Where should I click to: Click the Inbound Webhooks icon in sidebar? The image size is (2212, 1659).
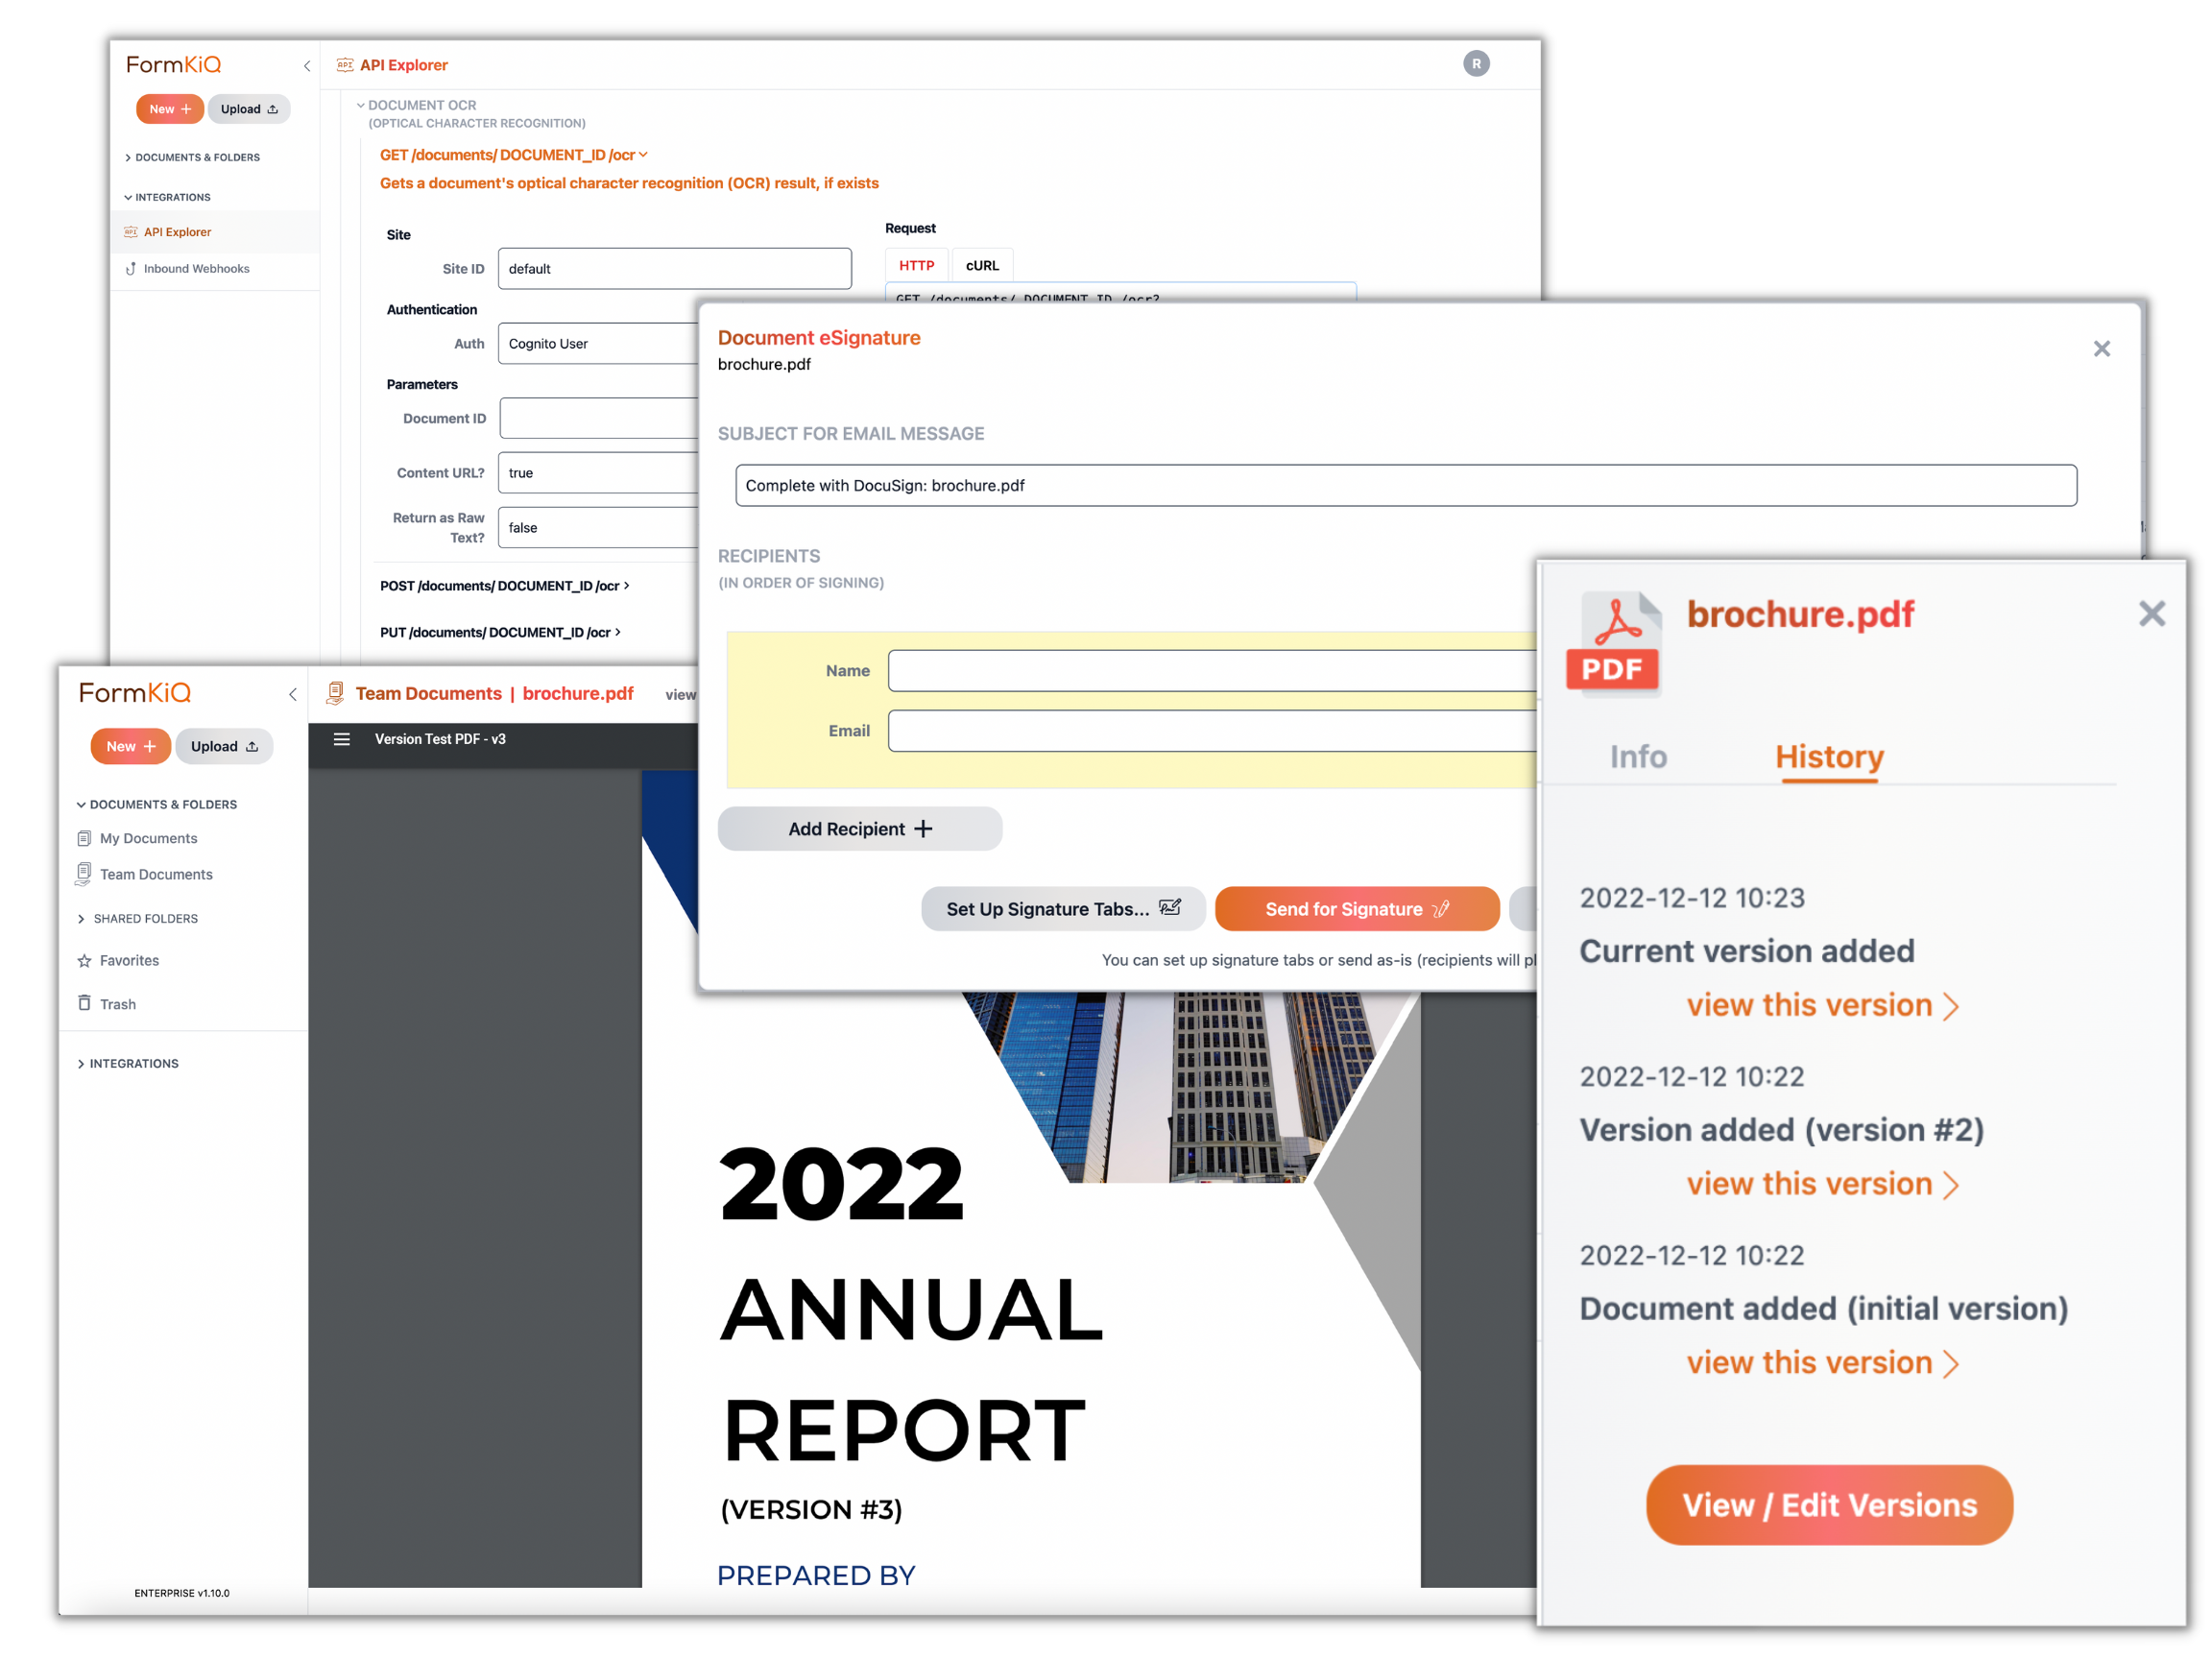[134, 269]
